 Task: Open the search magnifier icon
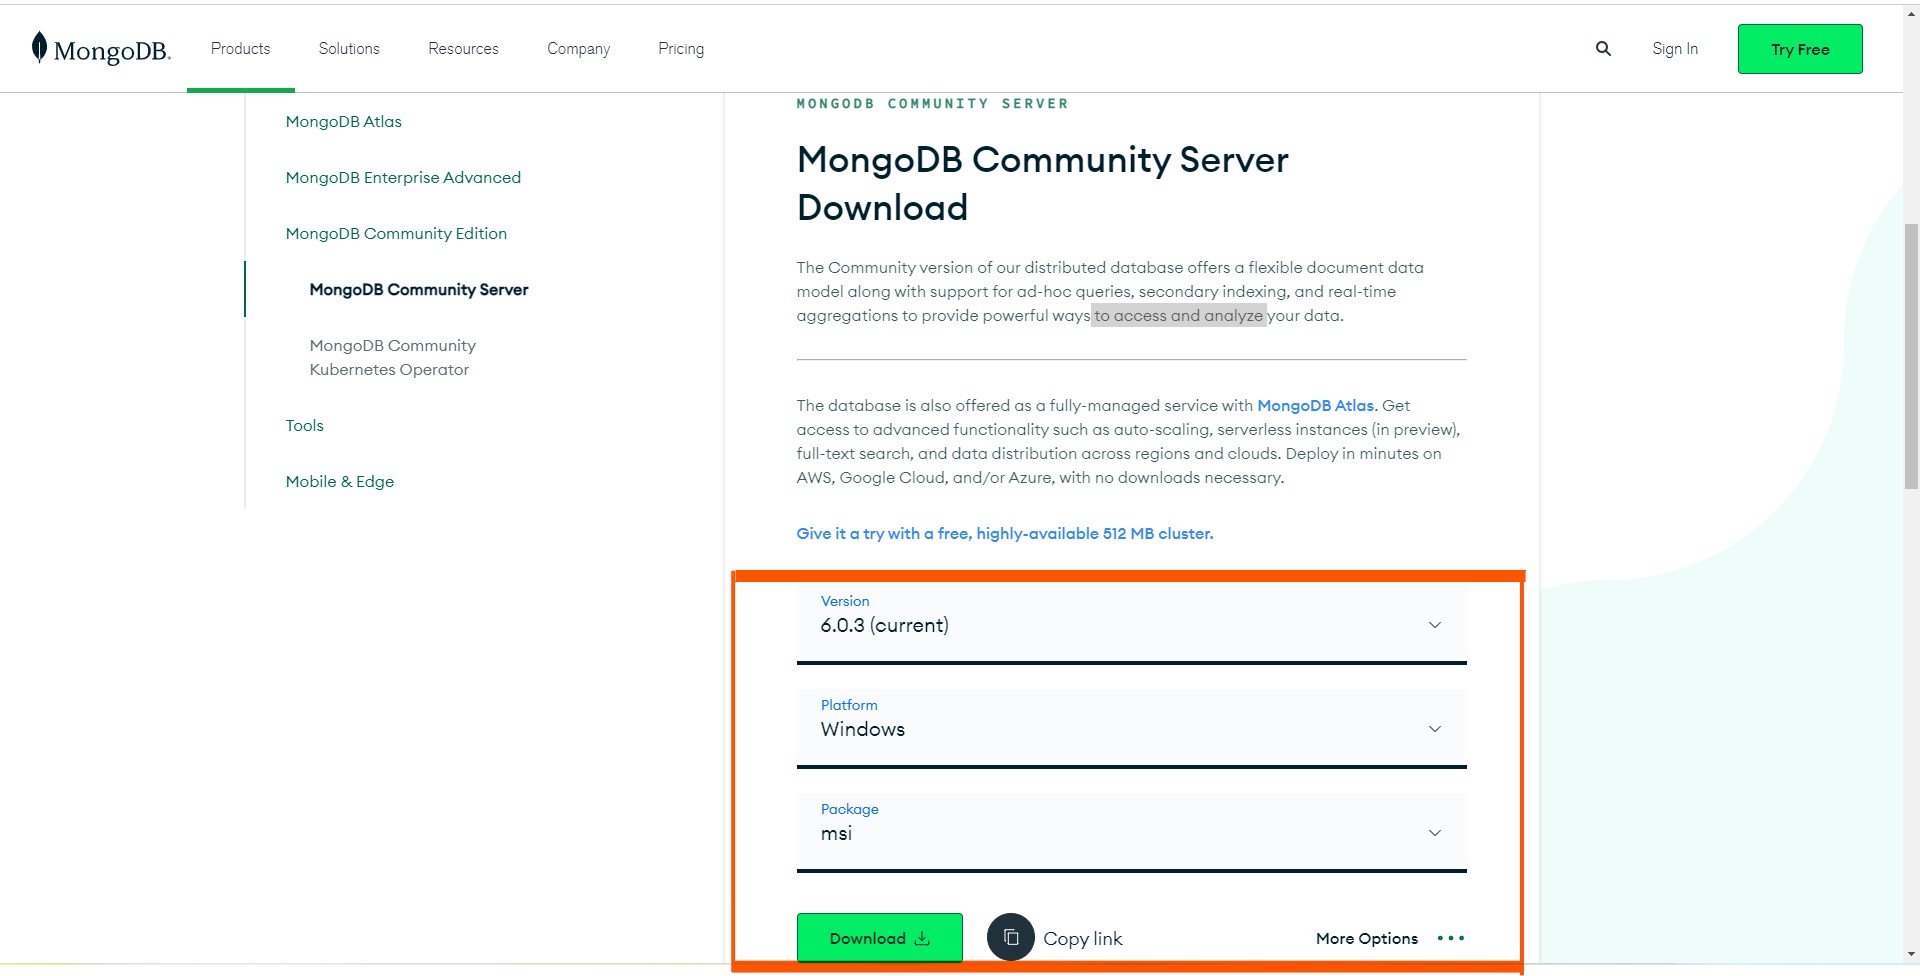tap(1603, 49)
